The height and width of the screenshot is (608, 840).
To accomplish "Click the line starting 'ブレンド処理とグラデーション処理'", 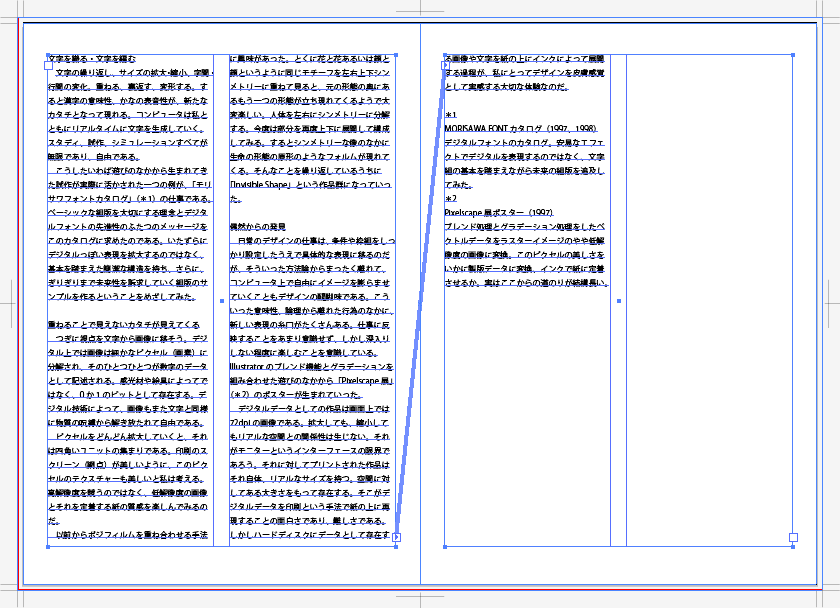I will click(x=524, y=227).
